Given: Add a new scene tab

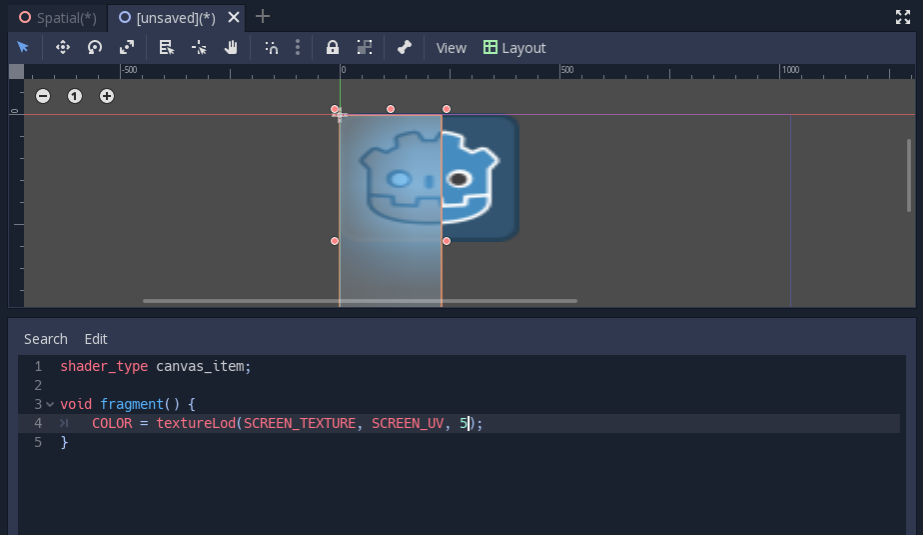Looking at the screenshot, I should coord(263,16).
